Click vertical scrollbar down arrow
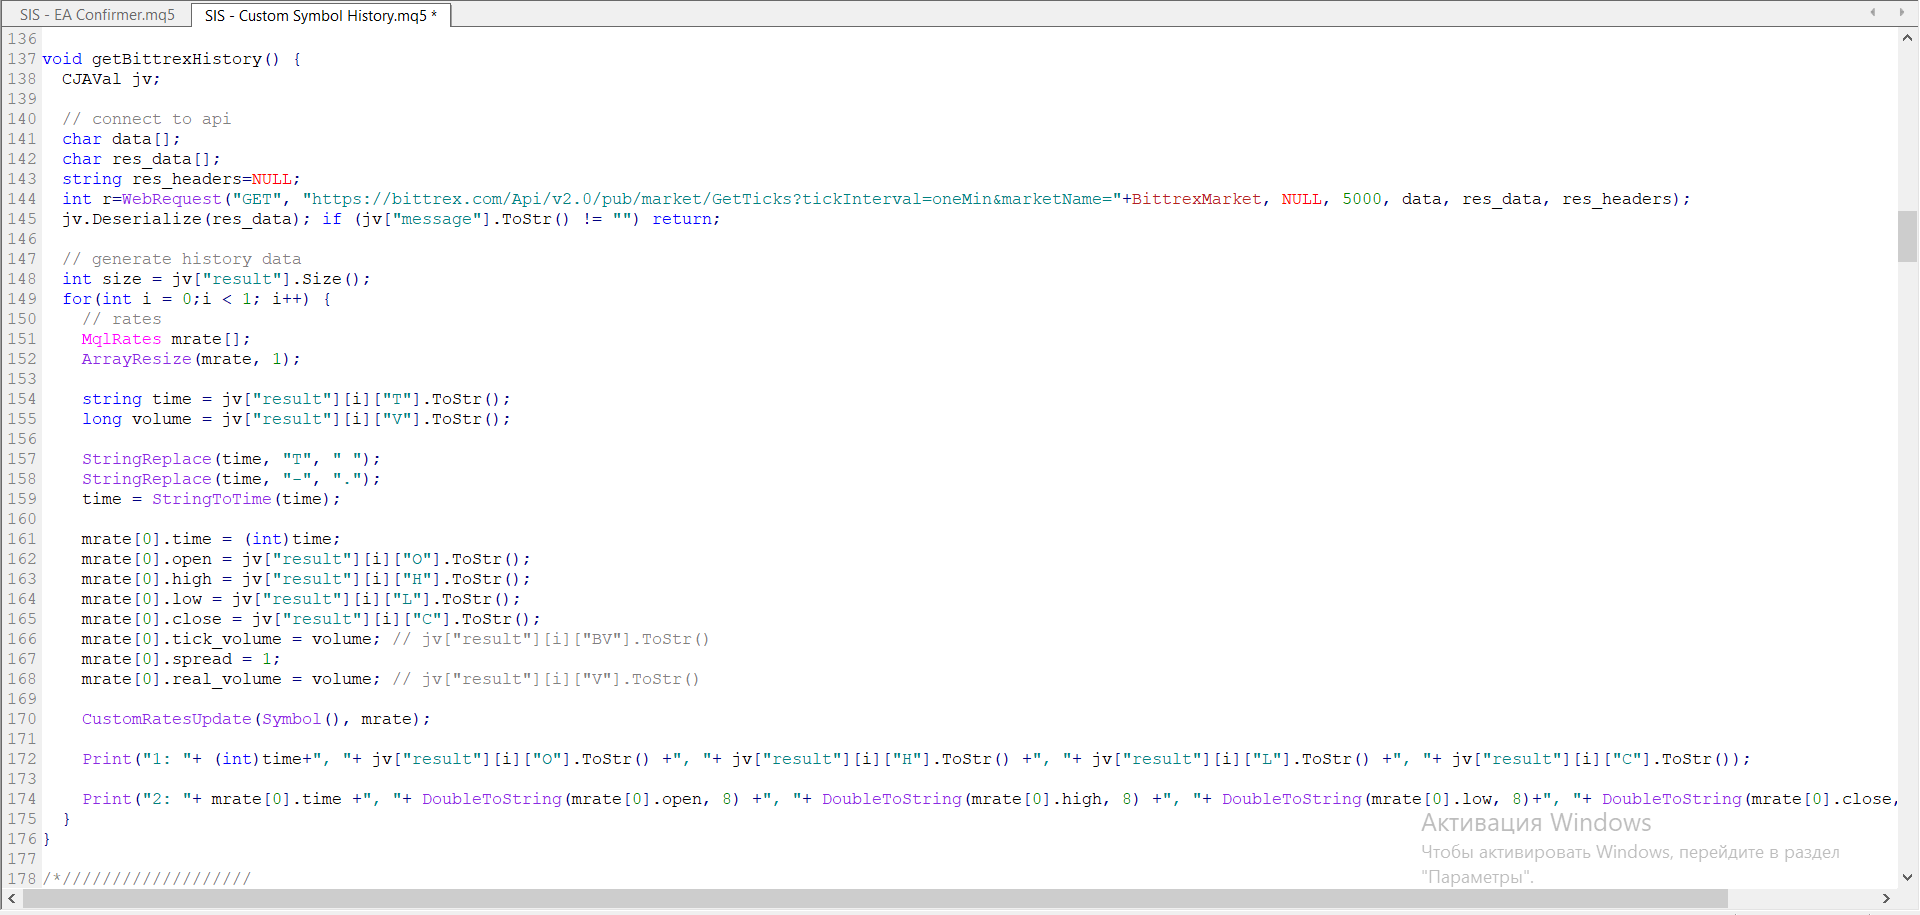1920x915 pixels. [1907, 877]
